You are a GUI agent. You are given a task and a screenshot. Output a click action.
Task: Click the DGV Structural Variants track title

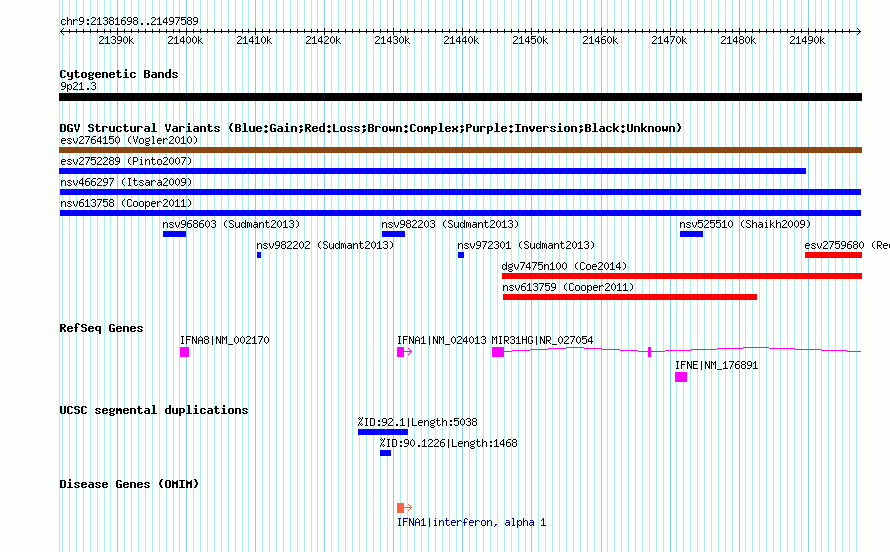click(371, 128)
